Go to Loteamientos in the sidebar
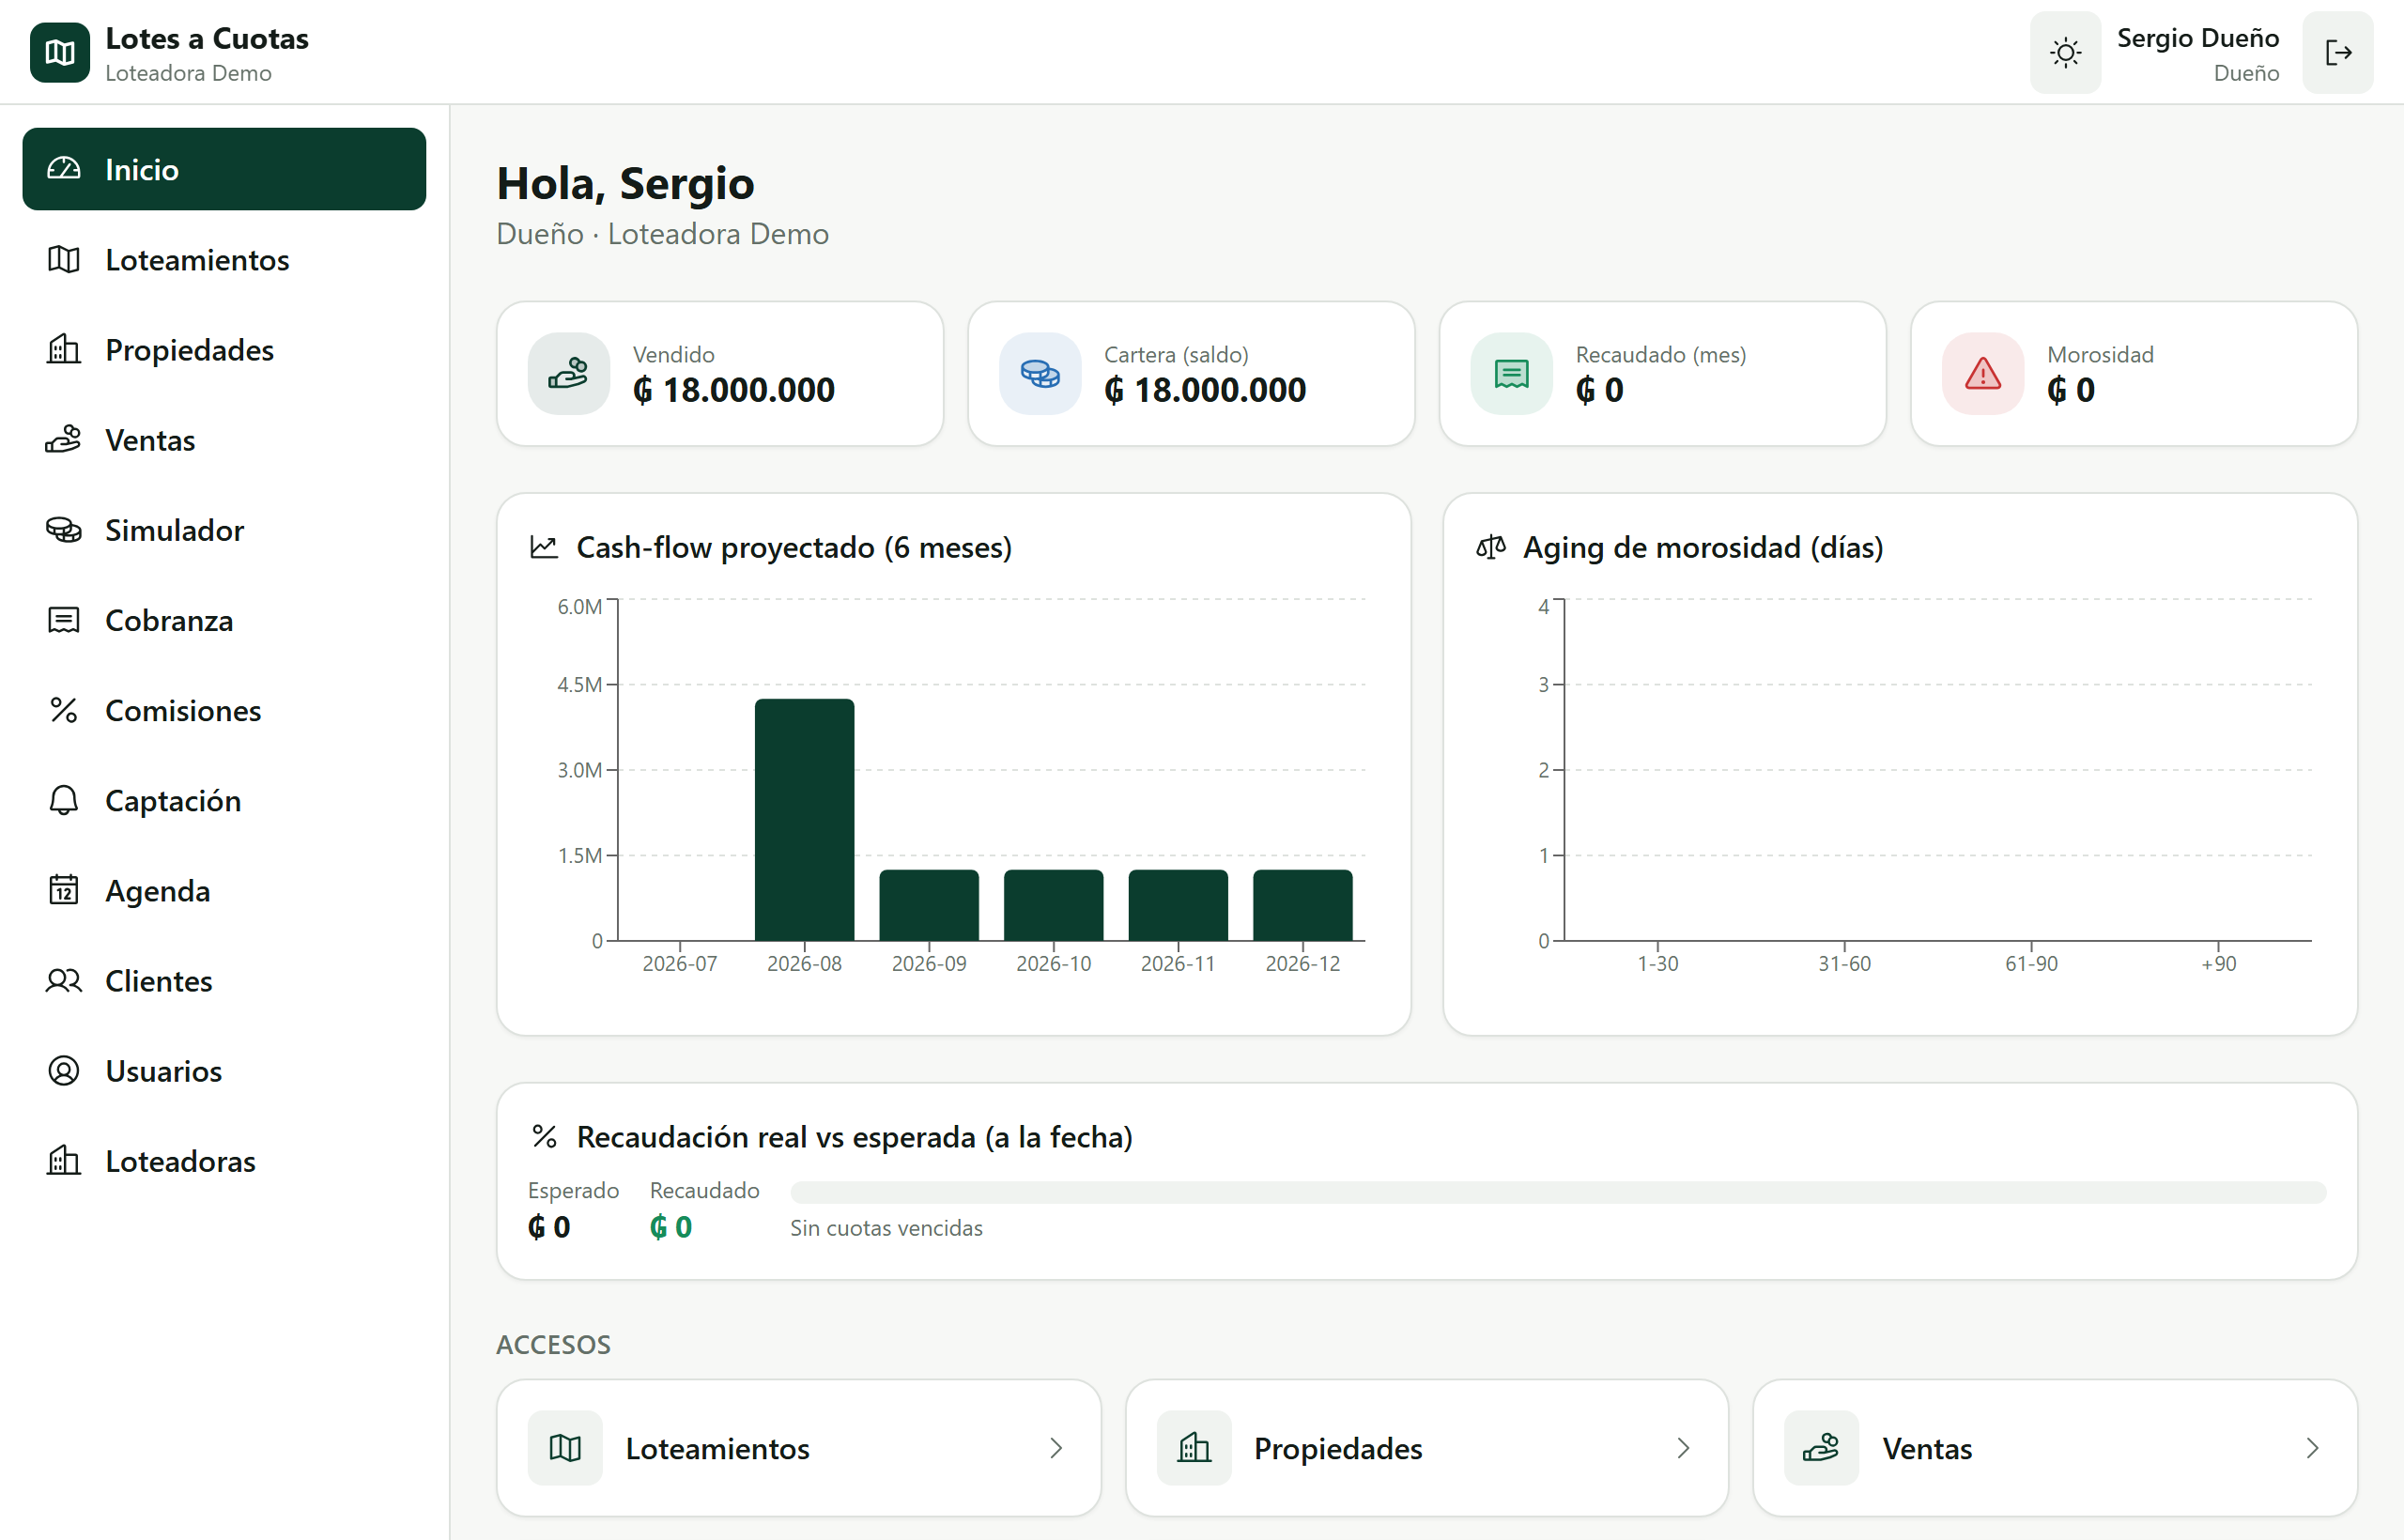 pos(224,260)
